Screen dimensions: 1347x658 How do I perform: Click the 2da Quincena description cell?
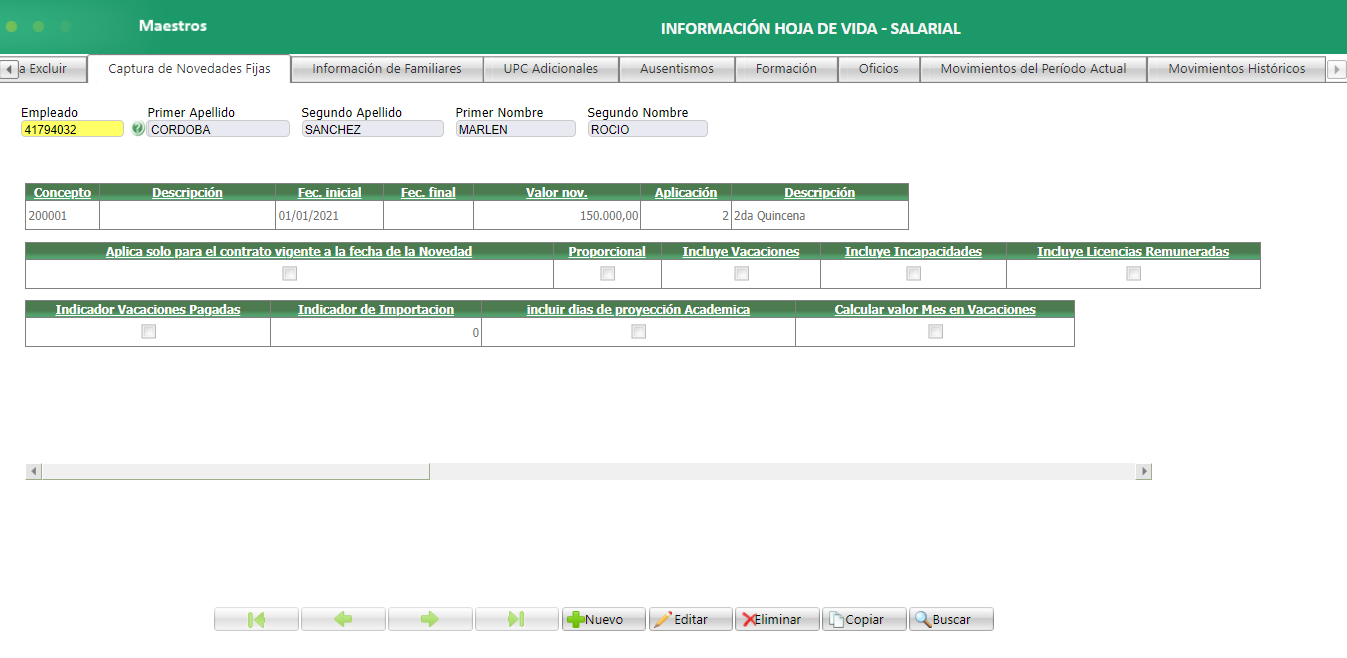click(x=819, y=215)
